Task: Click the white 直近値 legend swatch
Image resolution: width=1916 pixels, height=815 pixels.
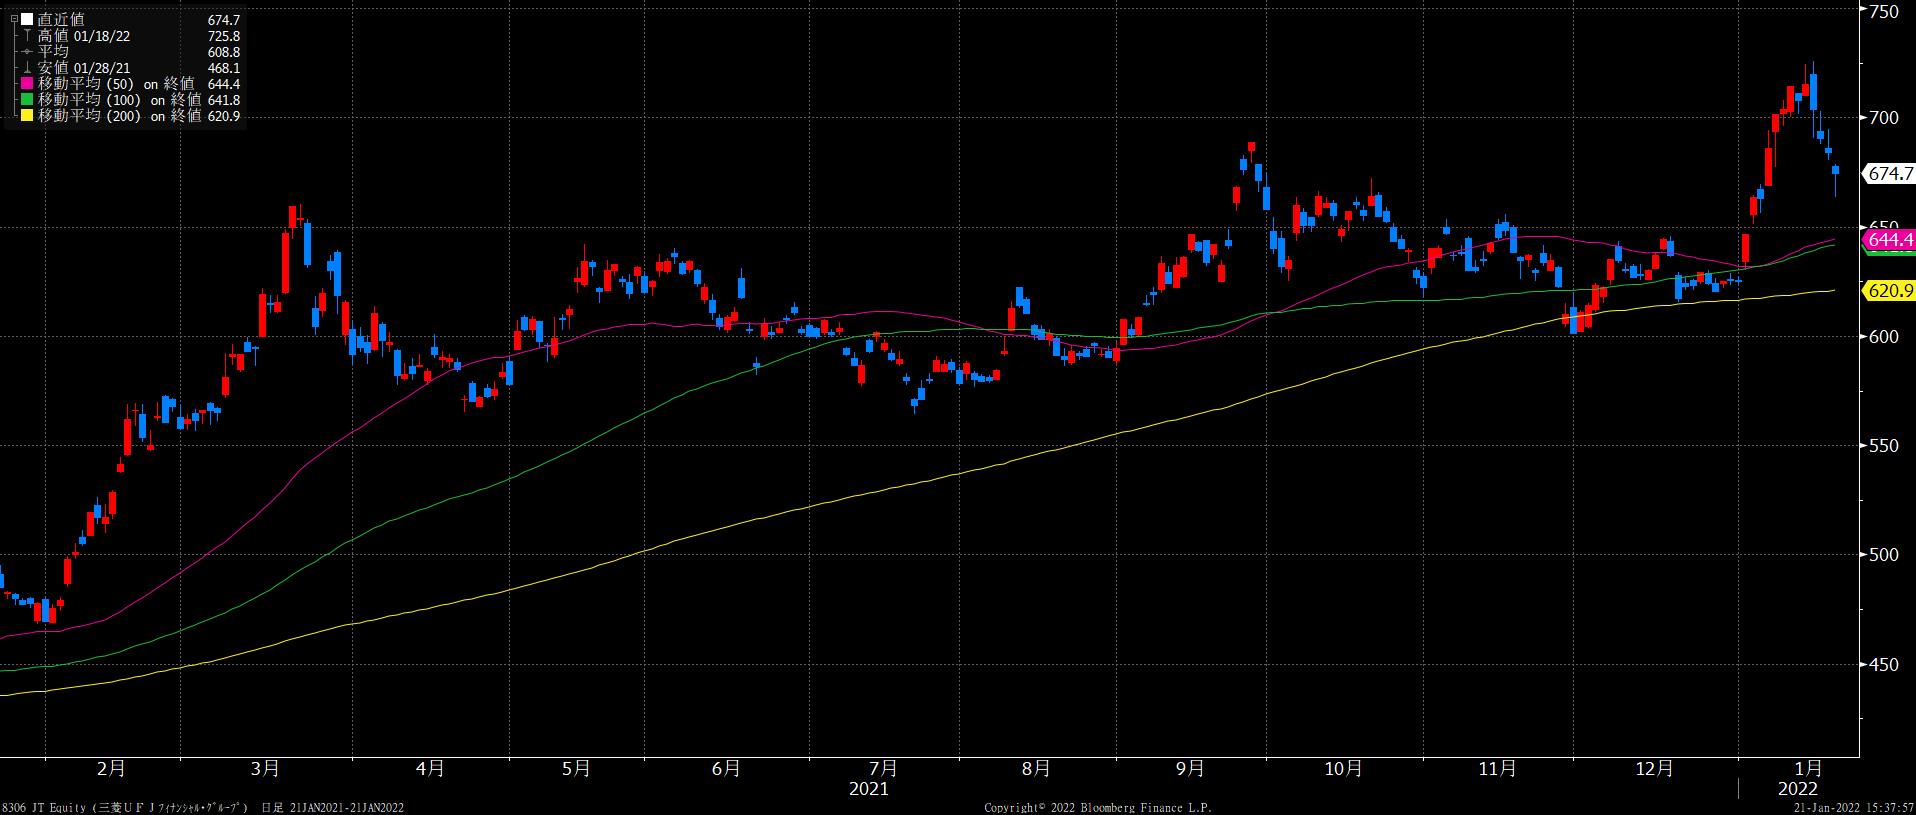Action: [27, 20]
